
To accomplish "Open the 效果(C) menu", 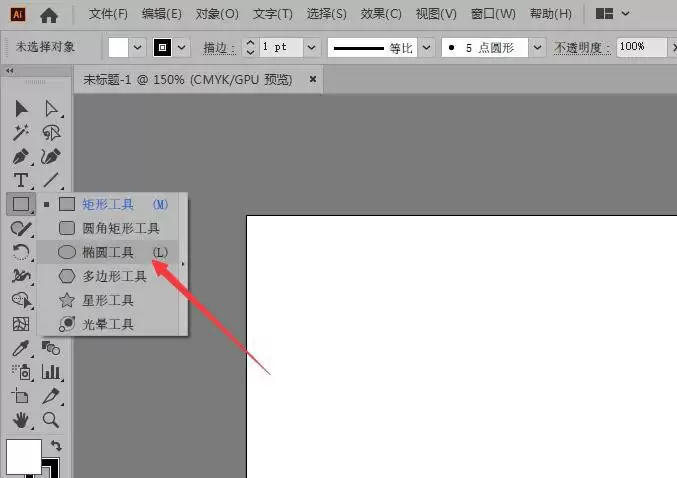I will pyautogui.click(x=381, y=14).
